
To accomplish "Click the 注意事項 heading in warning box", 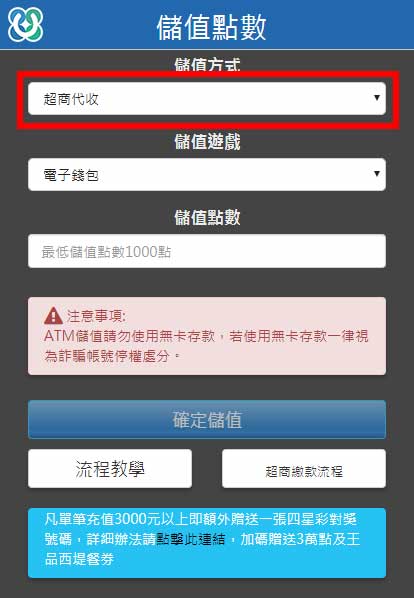I will [x=96, y=316].
